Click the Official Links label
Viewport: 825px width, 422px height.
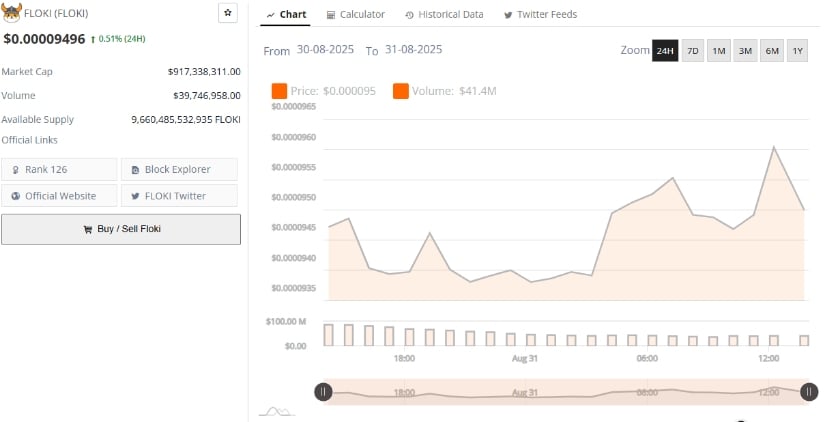pyautogui.click(x=29, y=140)
